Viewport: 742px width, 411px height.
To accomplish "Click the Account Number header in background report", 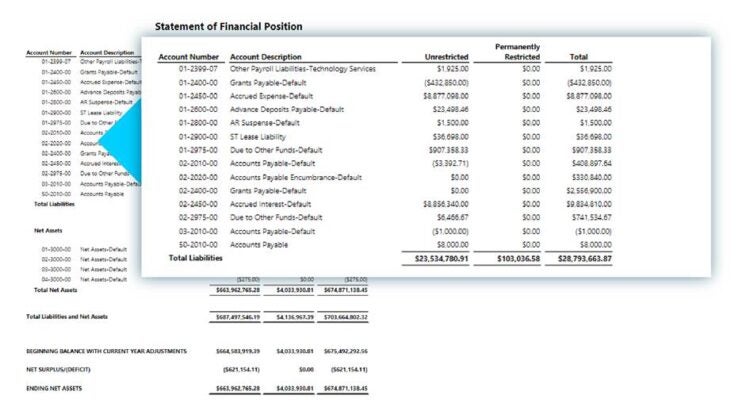I will point(49,52).
